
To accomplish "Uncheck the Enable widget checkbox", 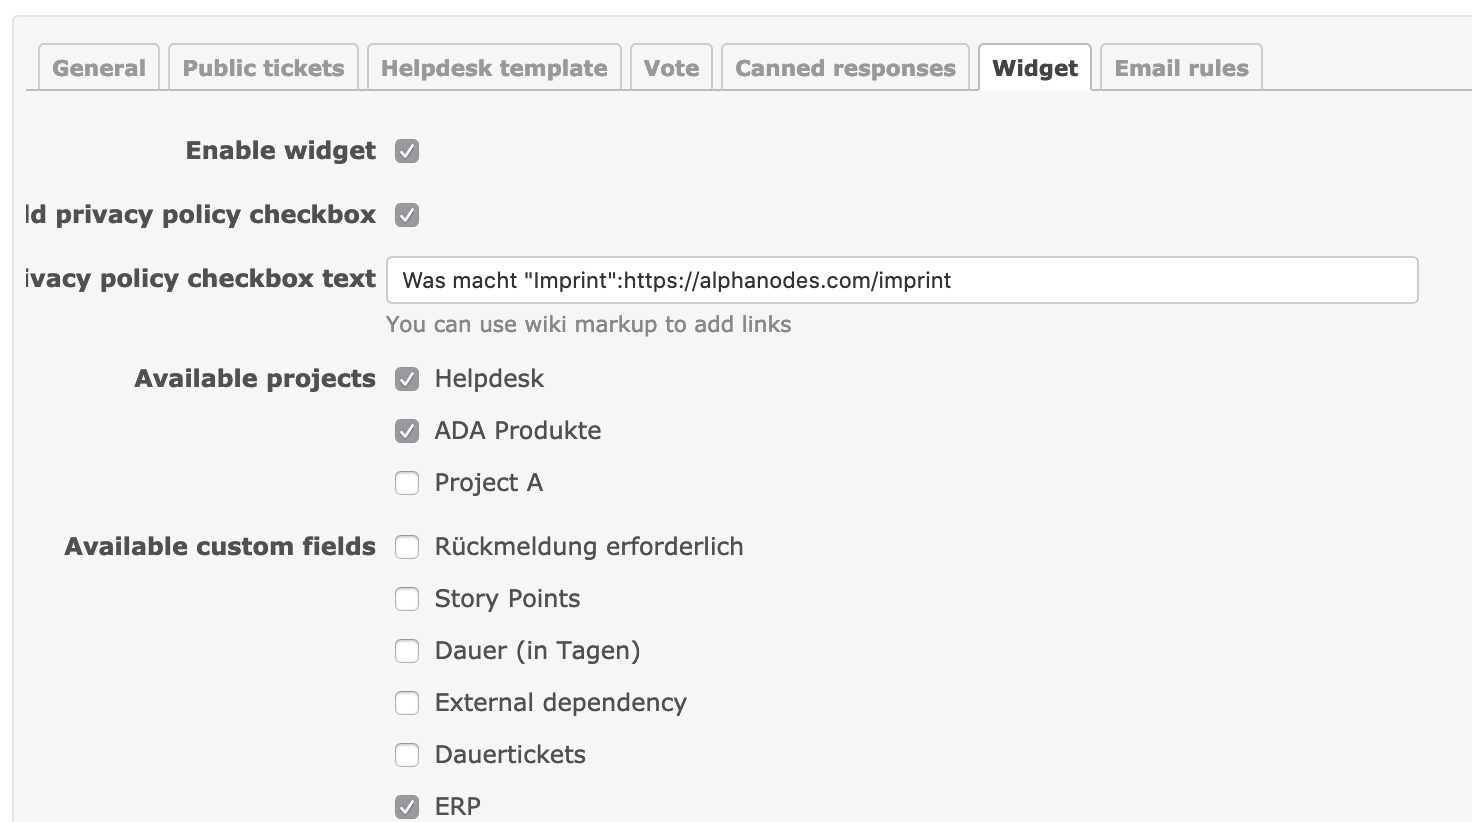I will click(407, 151).
